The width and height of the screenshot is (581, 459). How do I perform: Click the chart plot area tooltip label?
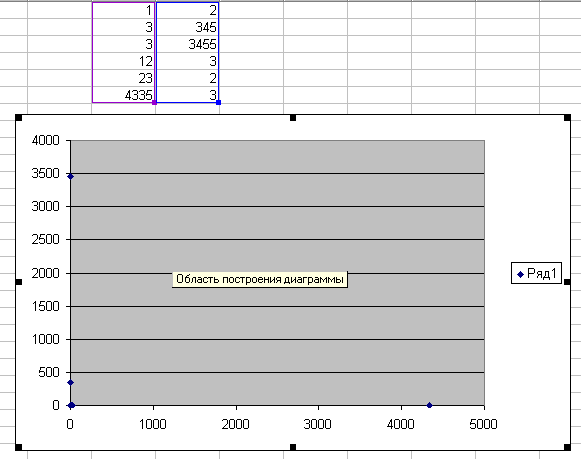coord(260,279)
